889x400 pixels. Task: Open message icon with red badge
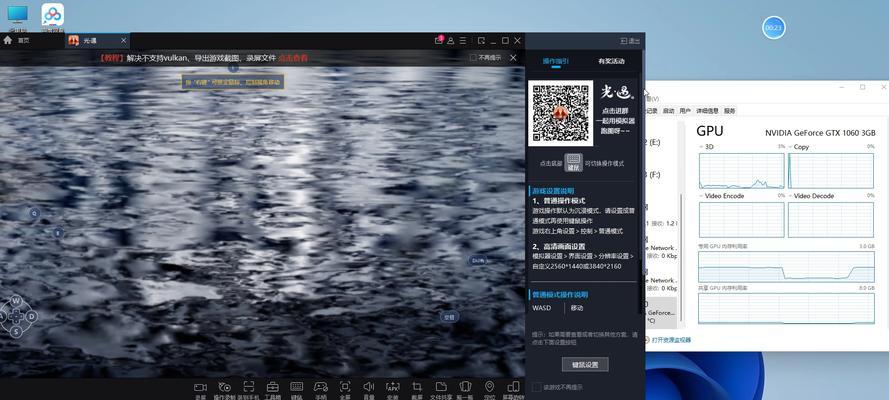click(x=439, y=40)
